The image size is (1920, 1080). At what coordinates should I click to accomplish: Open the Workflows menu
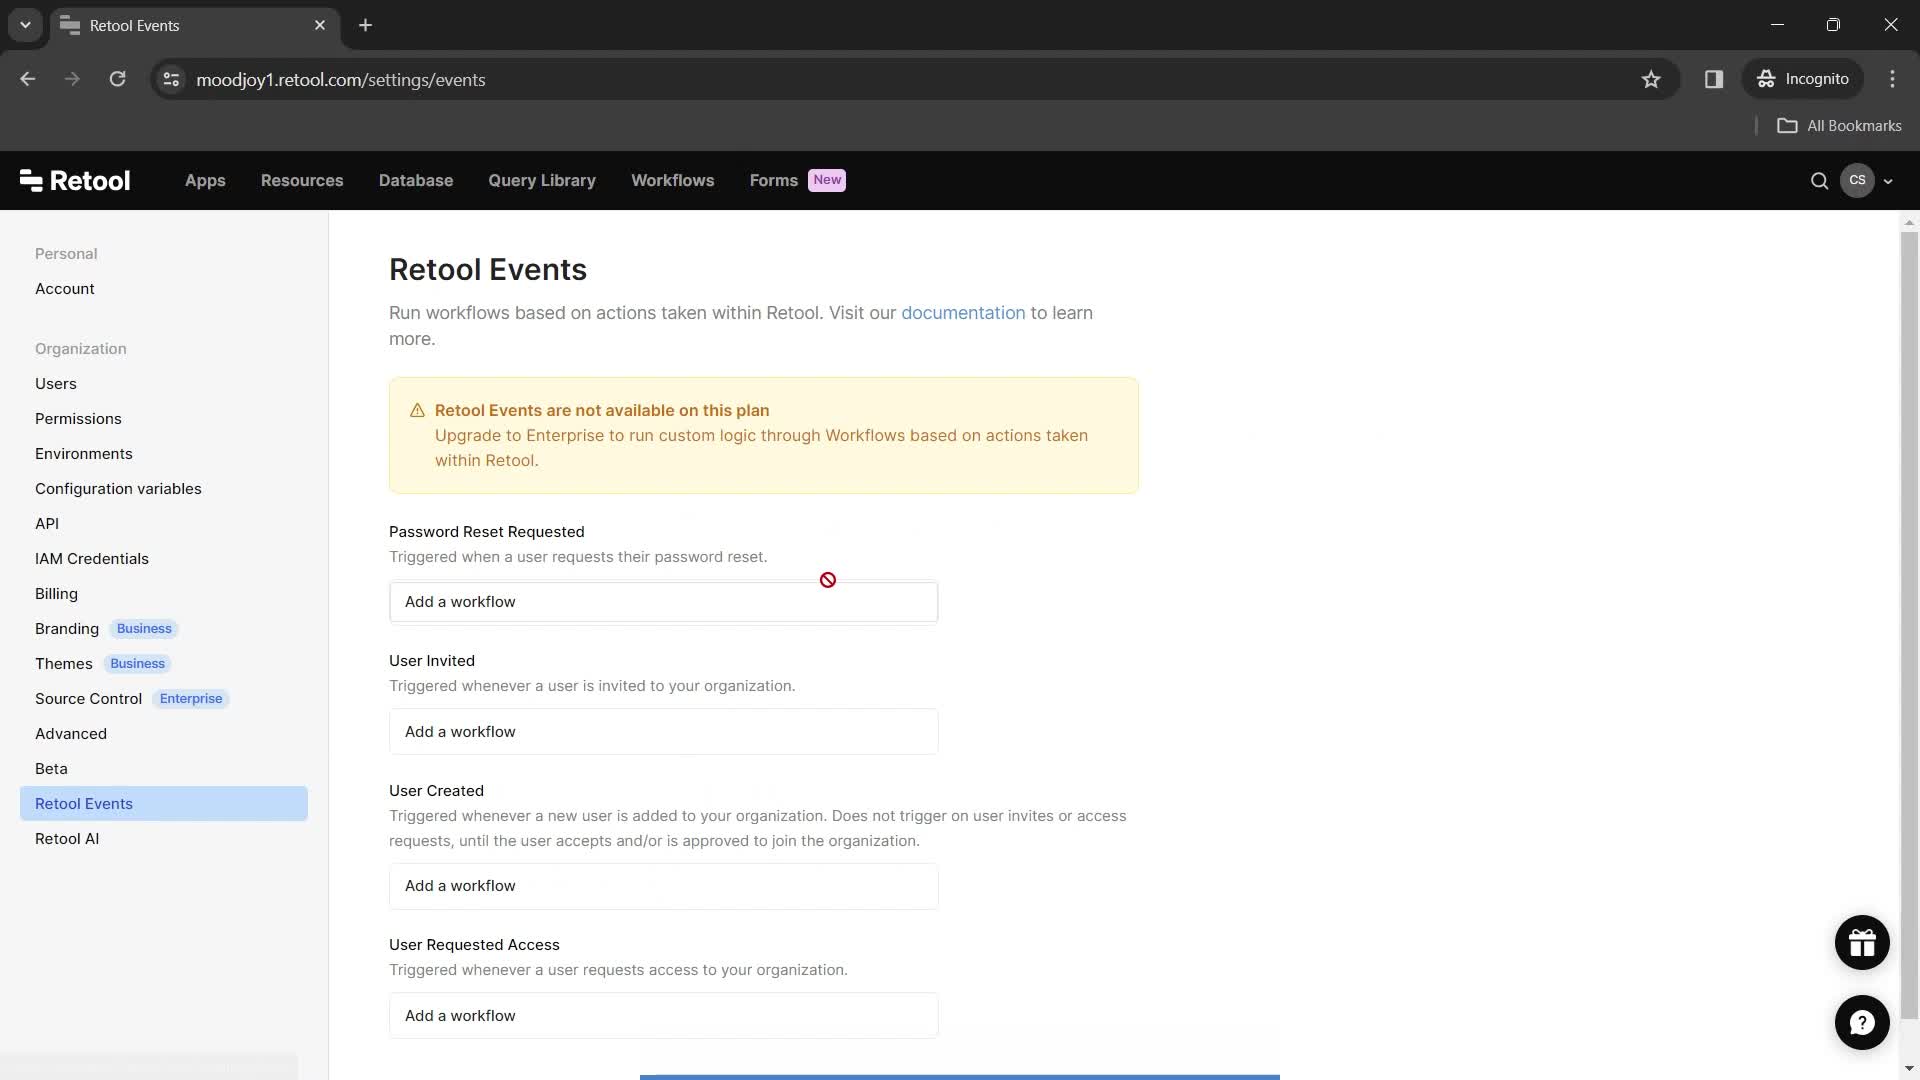673,179
